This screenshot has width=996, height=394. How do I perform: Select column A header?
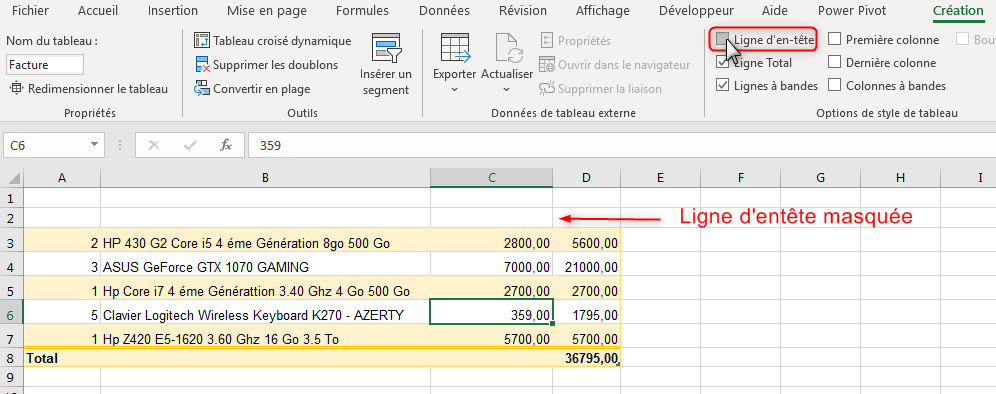(62, 179)
